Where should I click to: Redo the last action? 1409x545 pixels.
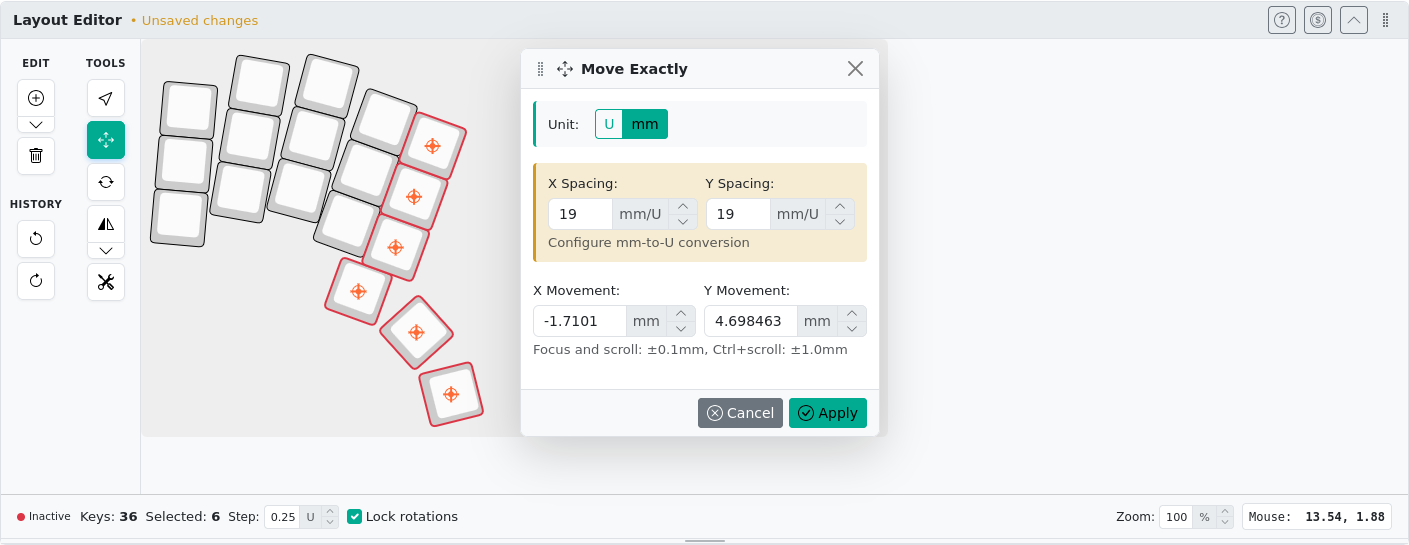[36, 281]
